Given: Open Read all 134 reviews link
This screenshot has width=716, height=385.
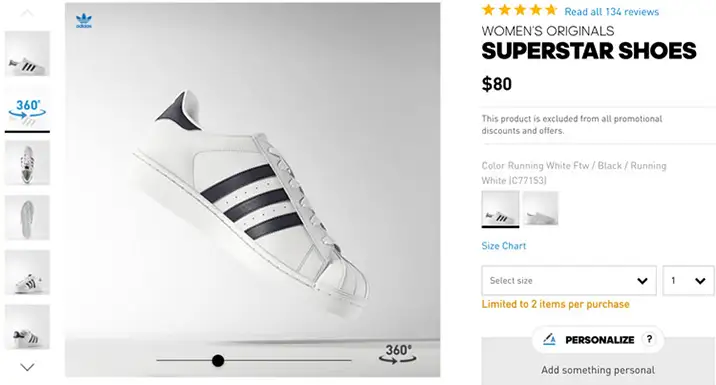Looking at the screenshot, I should [x=611, y=12].
